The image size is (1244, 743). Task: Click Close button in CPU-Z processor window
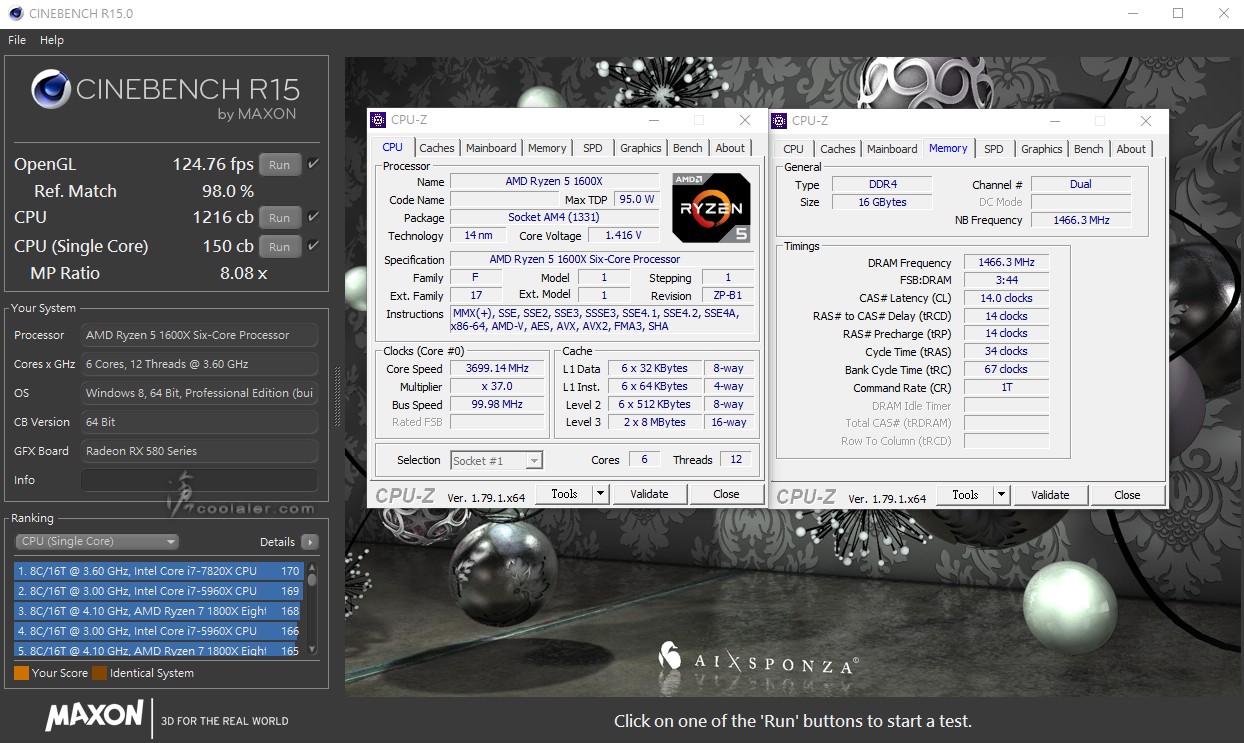[726, 494]
